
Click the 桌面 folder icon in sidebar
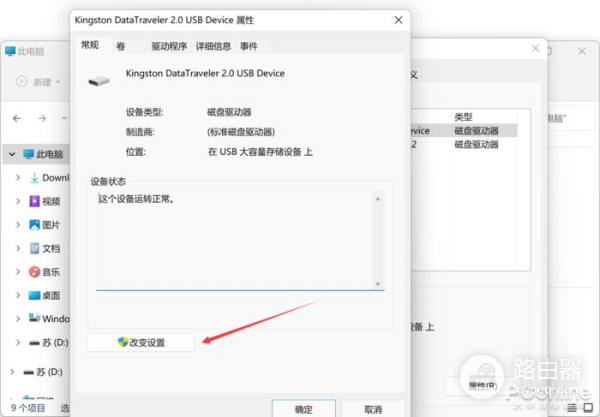pos(34,295)
